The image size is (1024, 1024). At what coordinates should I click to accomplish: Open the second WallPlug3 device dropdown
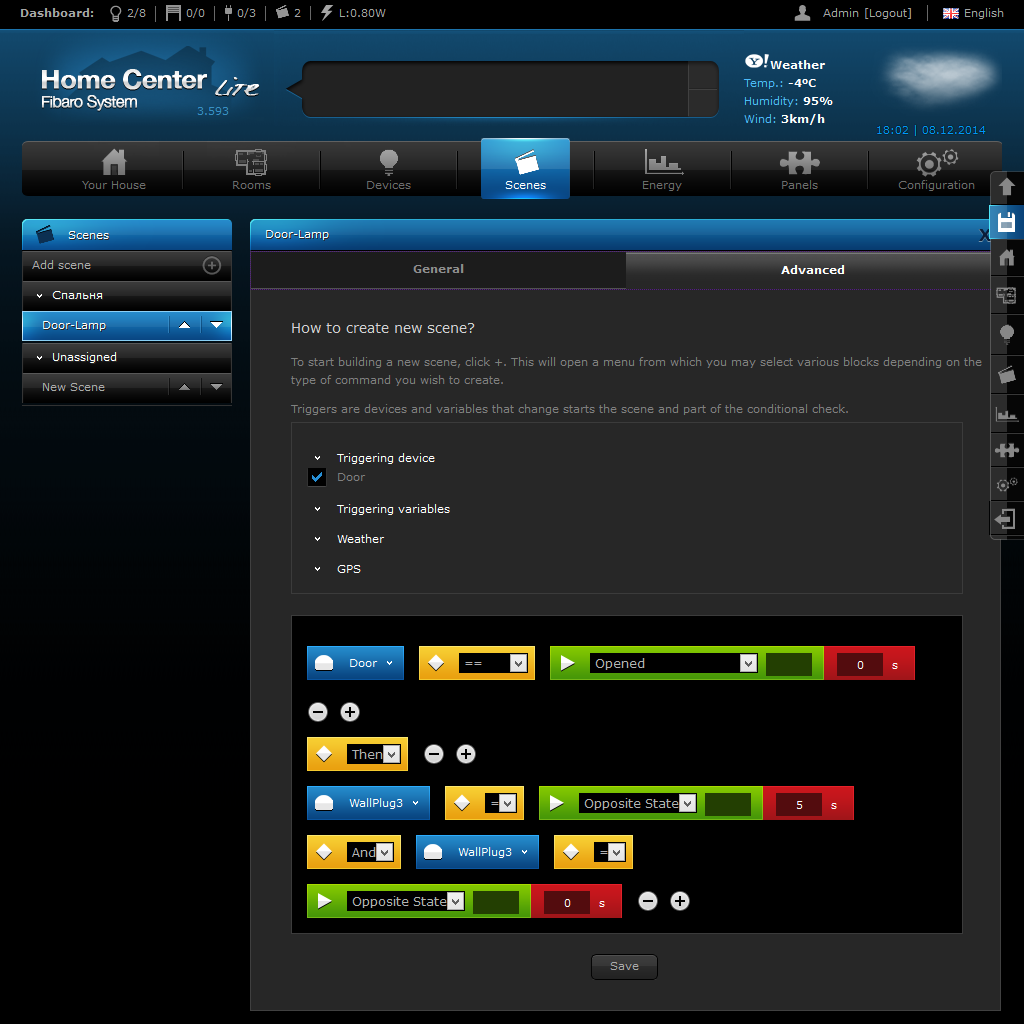(477, 852)
